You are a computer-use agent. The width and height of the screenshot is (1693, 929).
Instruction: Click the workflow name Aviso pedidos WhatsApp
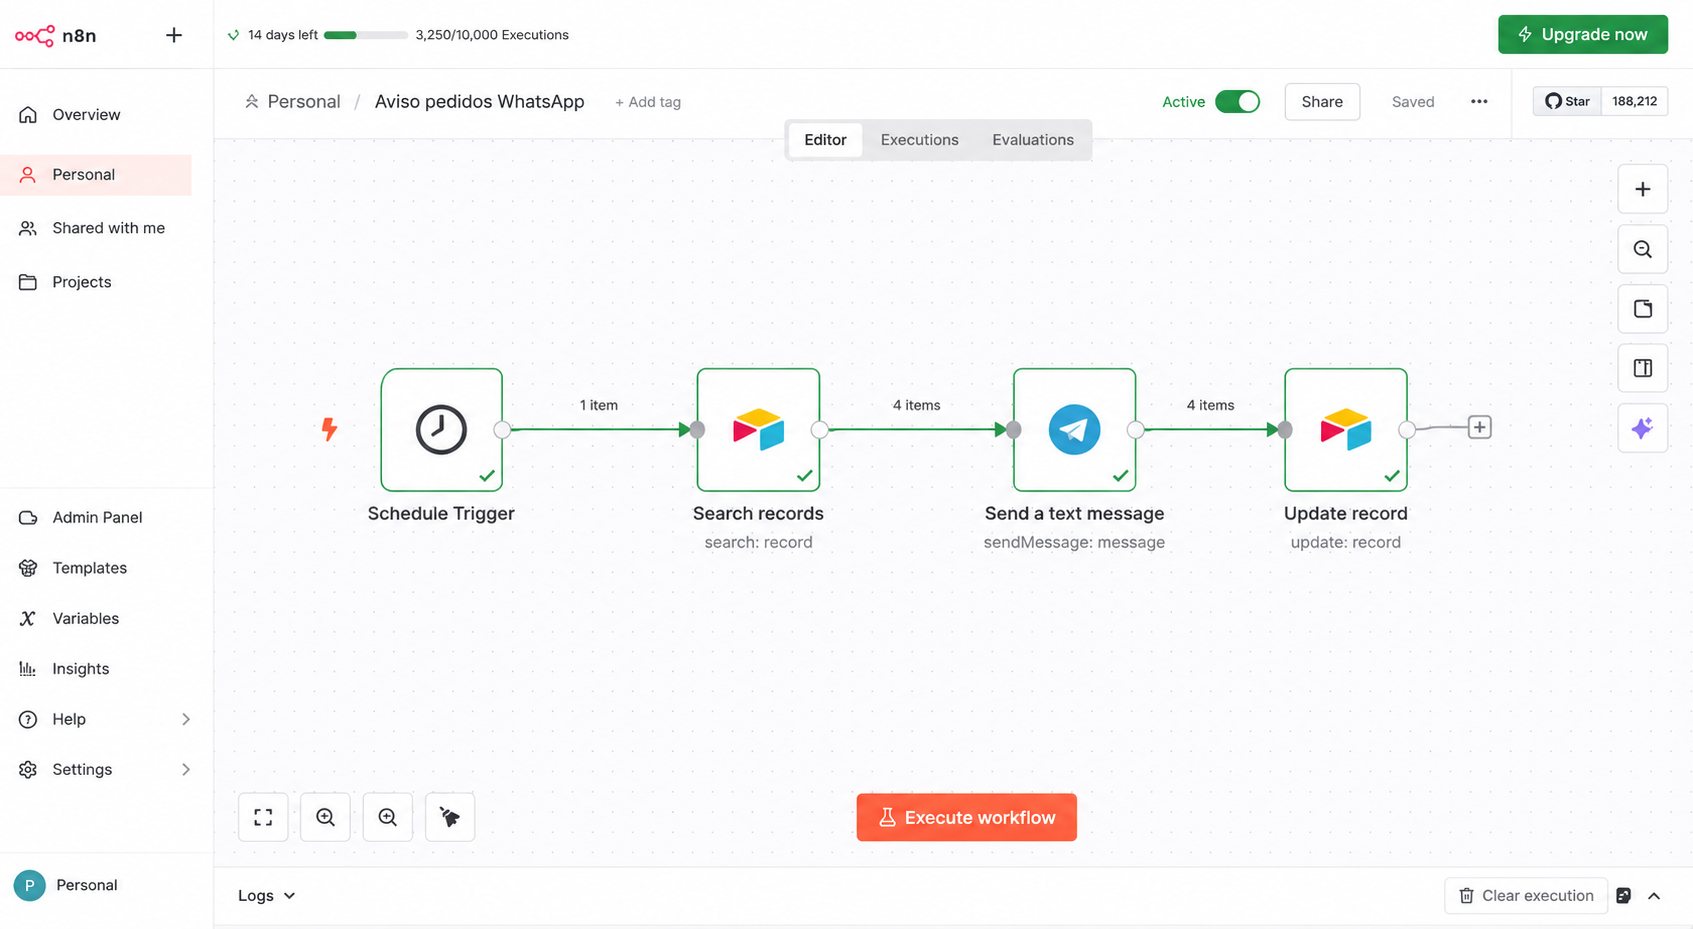coord(479,102)
